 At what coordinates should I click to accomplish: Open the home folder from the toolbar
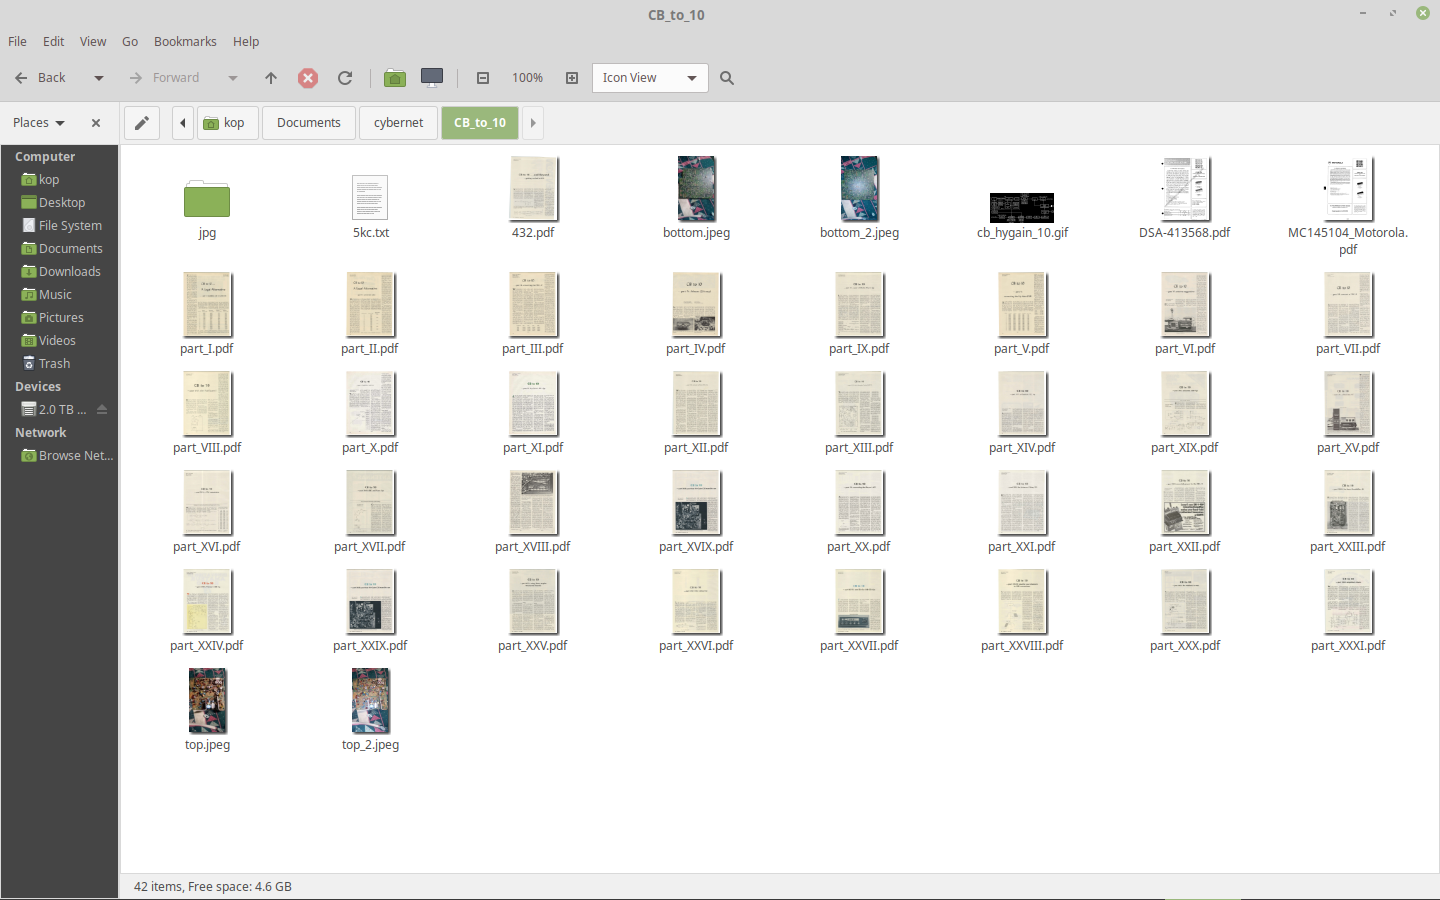(x=394, y=77)
